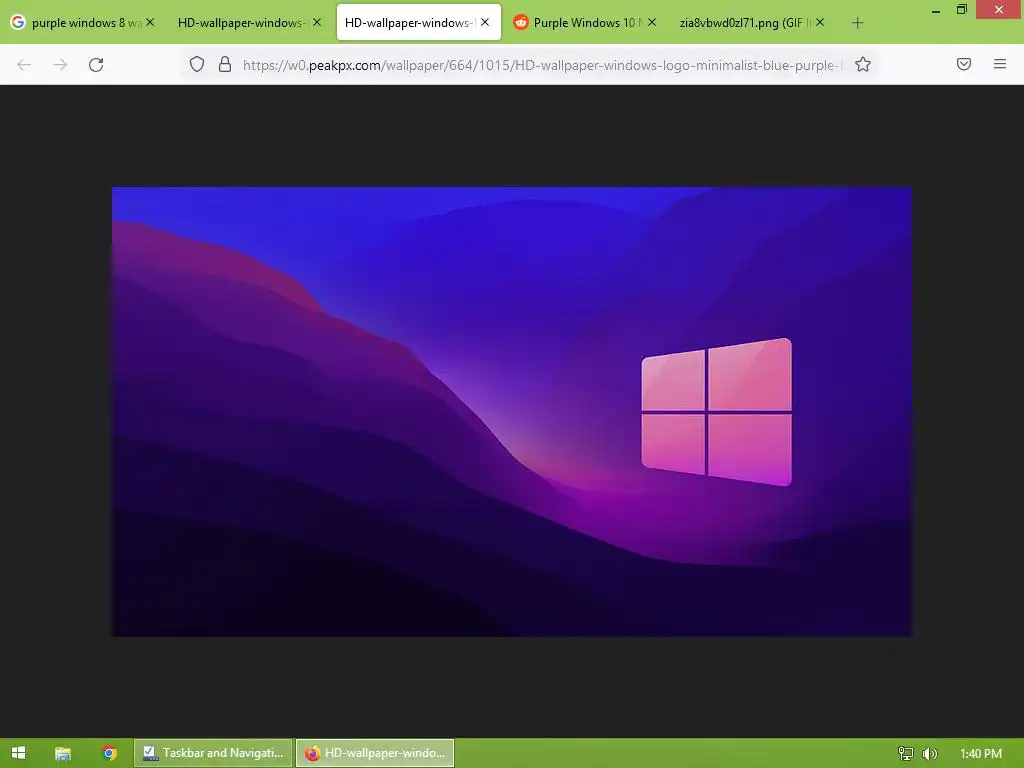Open the tracking protection shield icon
Viewport: 1024px width, 768px height.
pos(197,64)
